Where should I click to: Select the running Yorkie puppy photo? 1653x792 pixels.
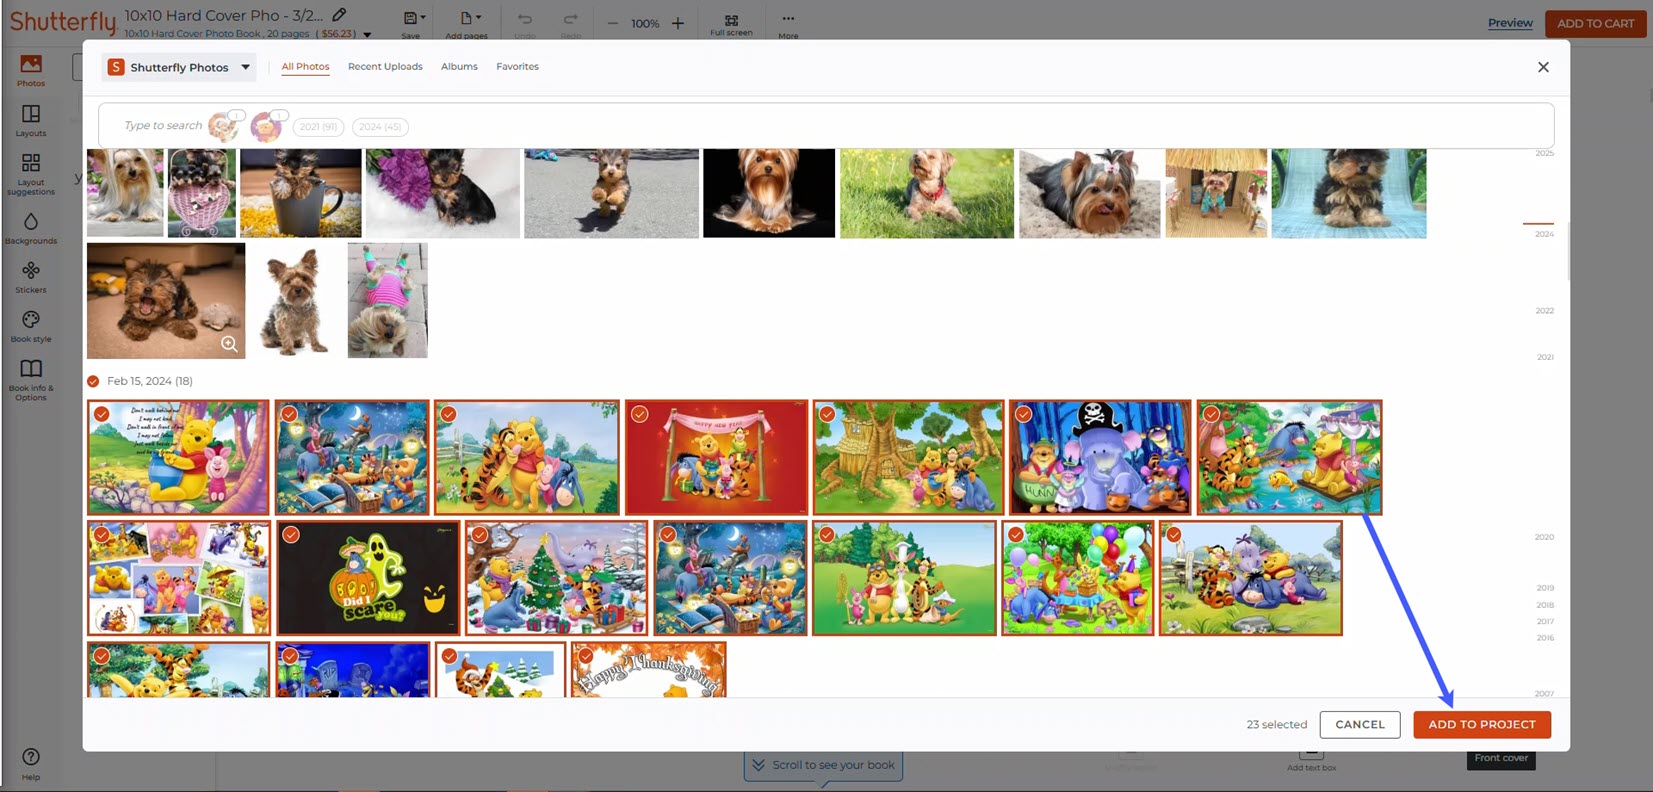[611, 193]
